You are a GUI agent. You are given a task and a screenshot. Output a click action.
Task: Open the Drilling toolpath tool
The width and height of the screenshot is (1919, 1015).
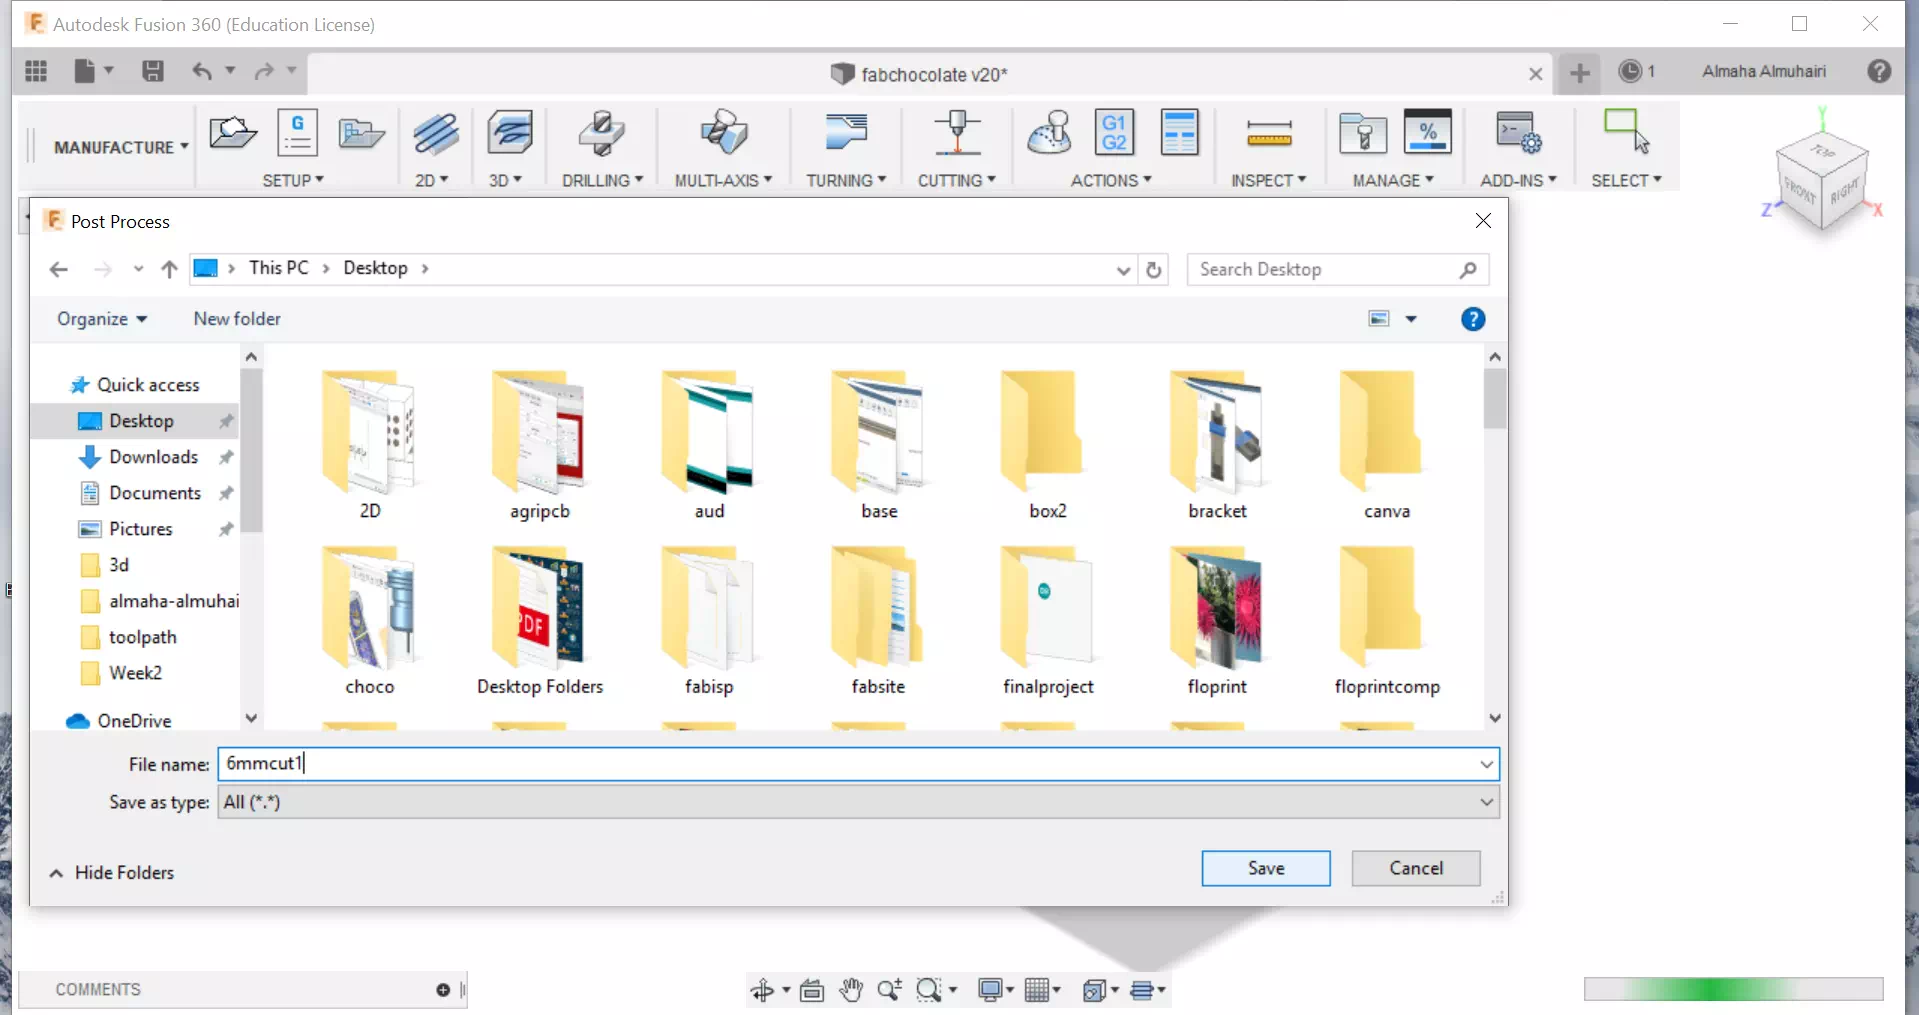point(600,135)
